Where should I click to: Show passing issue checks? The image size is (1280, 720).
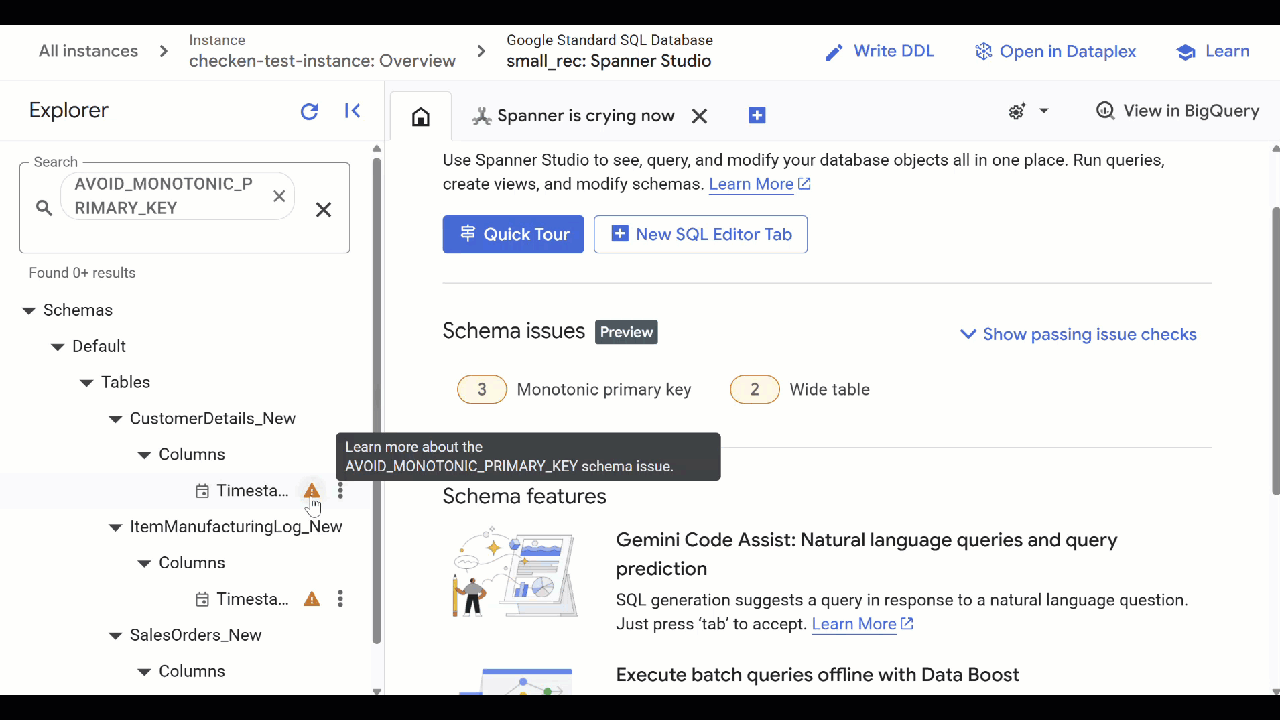click(1078, 334)
